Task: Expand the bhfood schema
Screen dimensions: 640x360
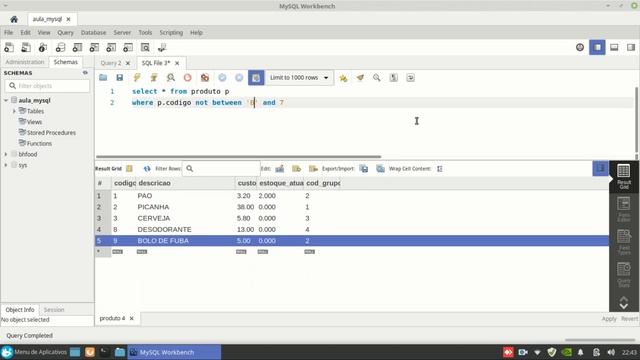Action: 6,154
